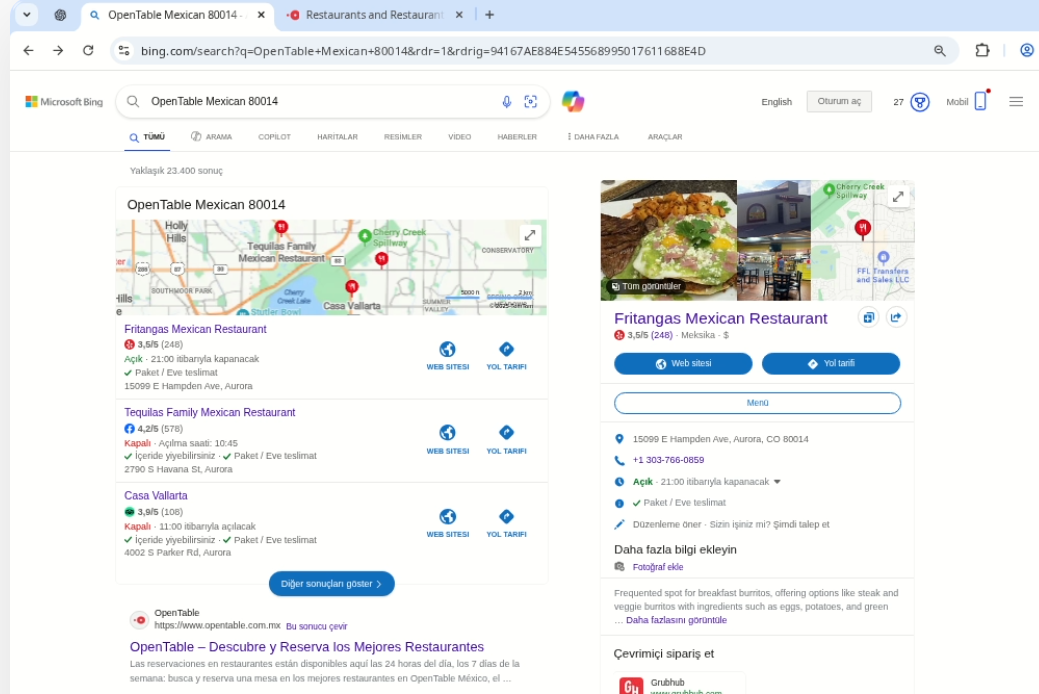Call the phone number +1 303-766-0859
The height and width of the screenshot is (694, 1039).
(668, 460)
